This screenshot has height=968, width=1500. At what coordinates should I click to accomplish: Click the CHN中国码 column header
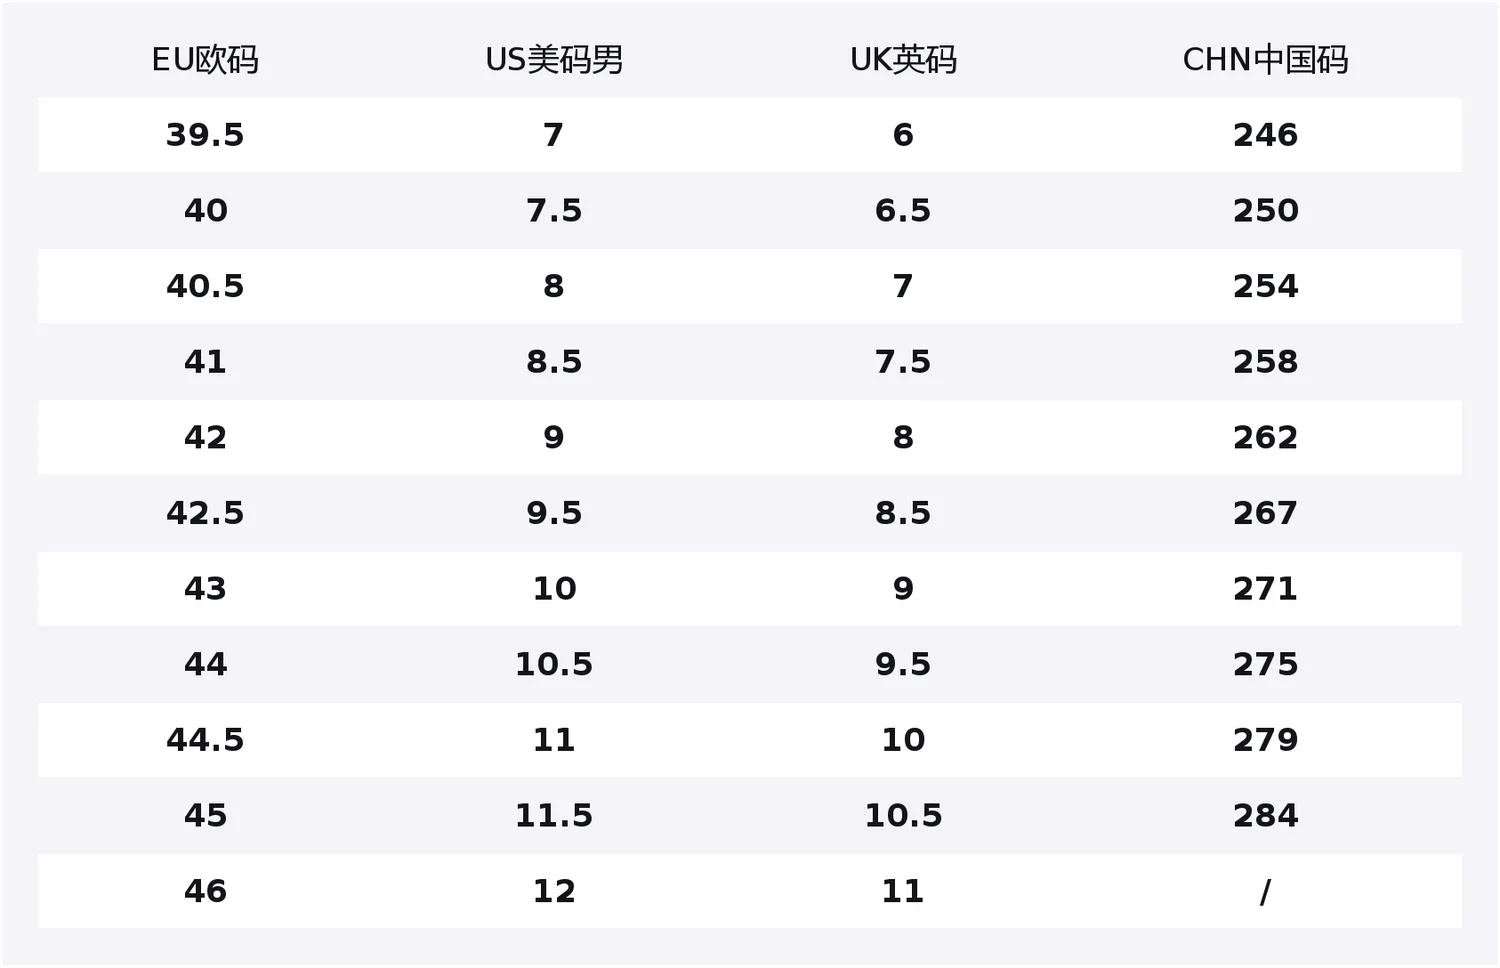(x=1265, y=60)
